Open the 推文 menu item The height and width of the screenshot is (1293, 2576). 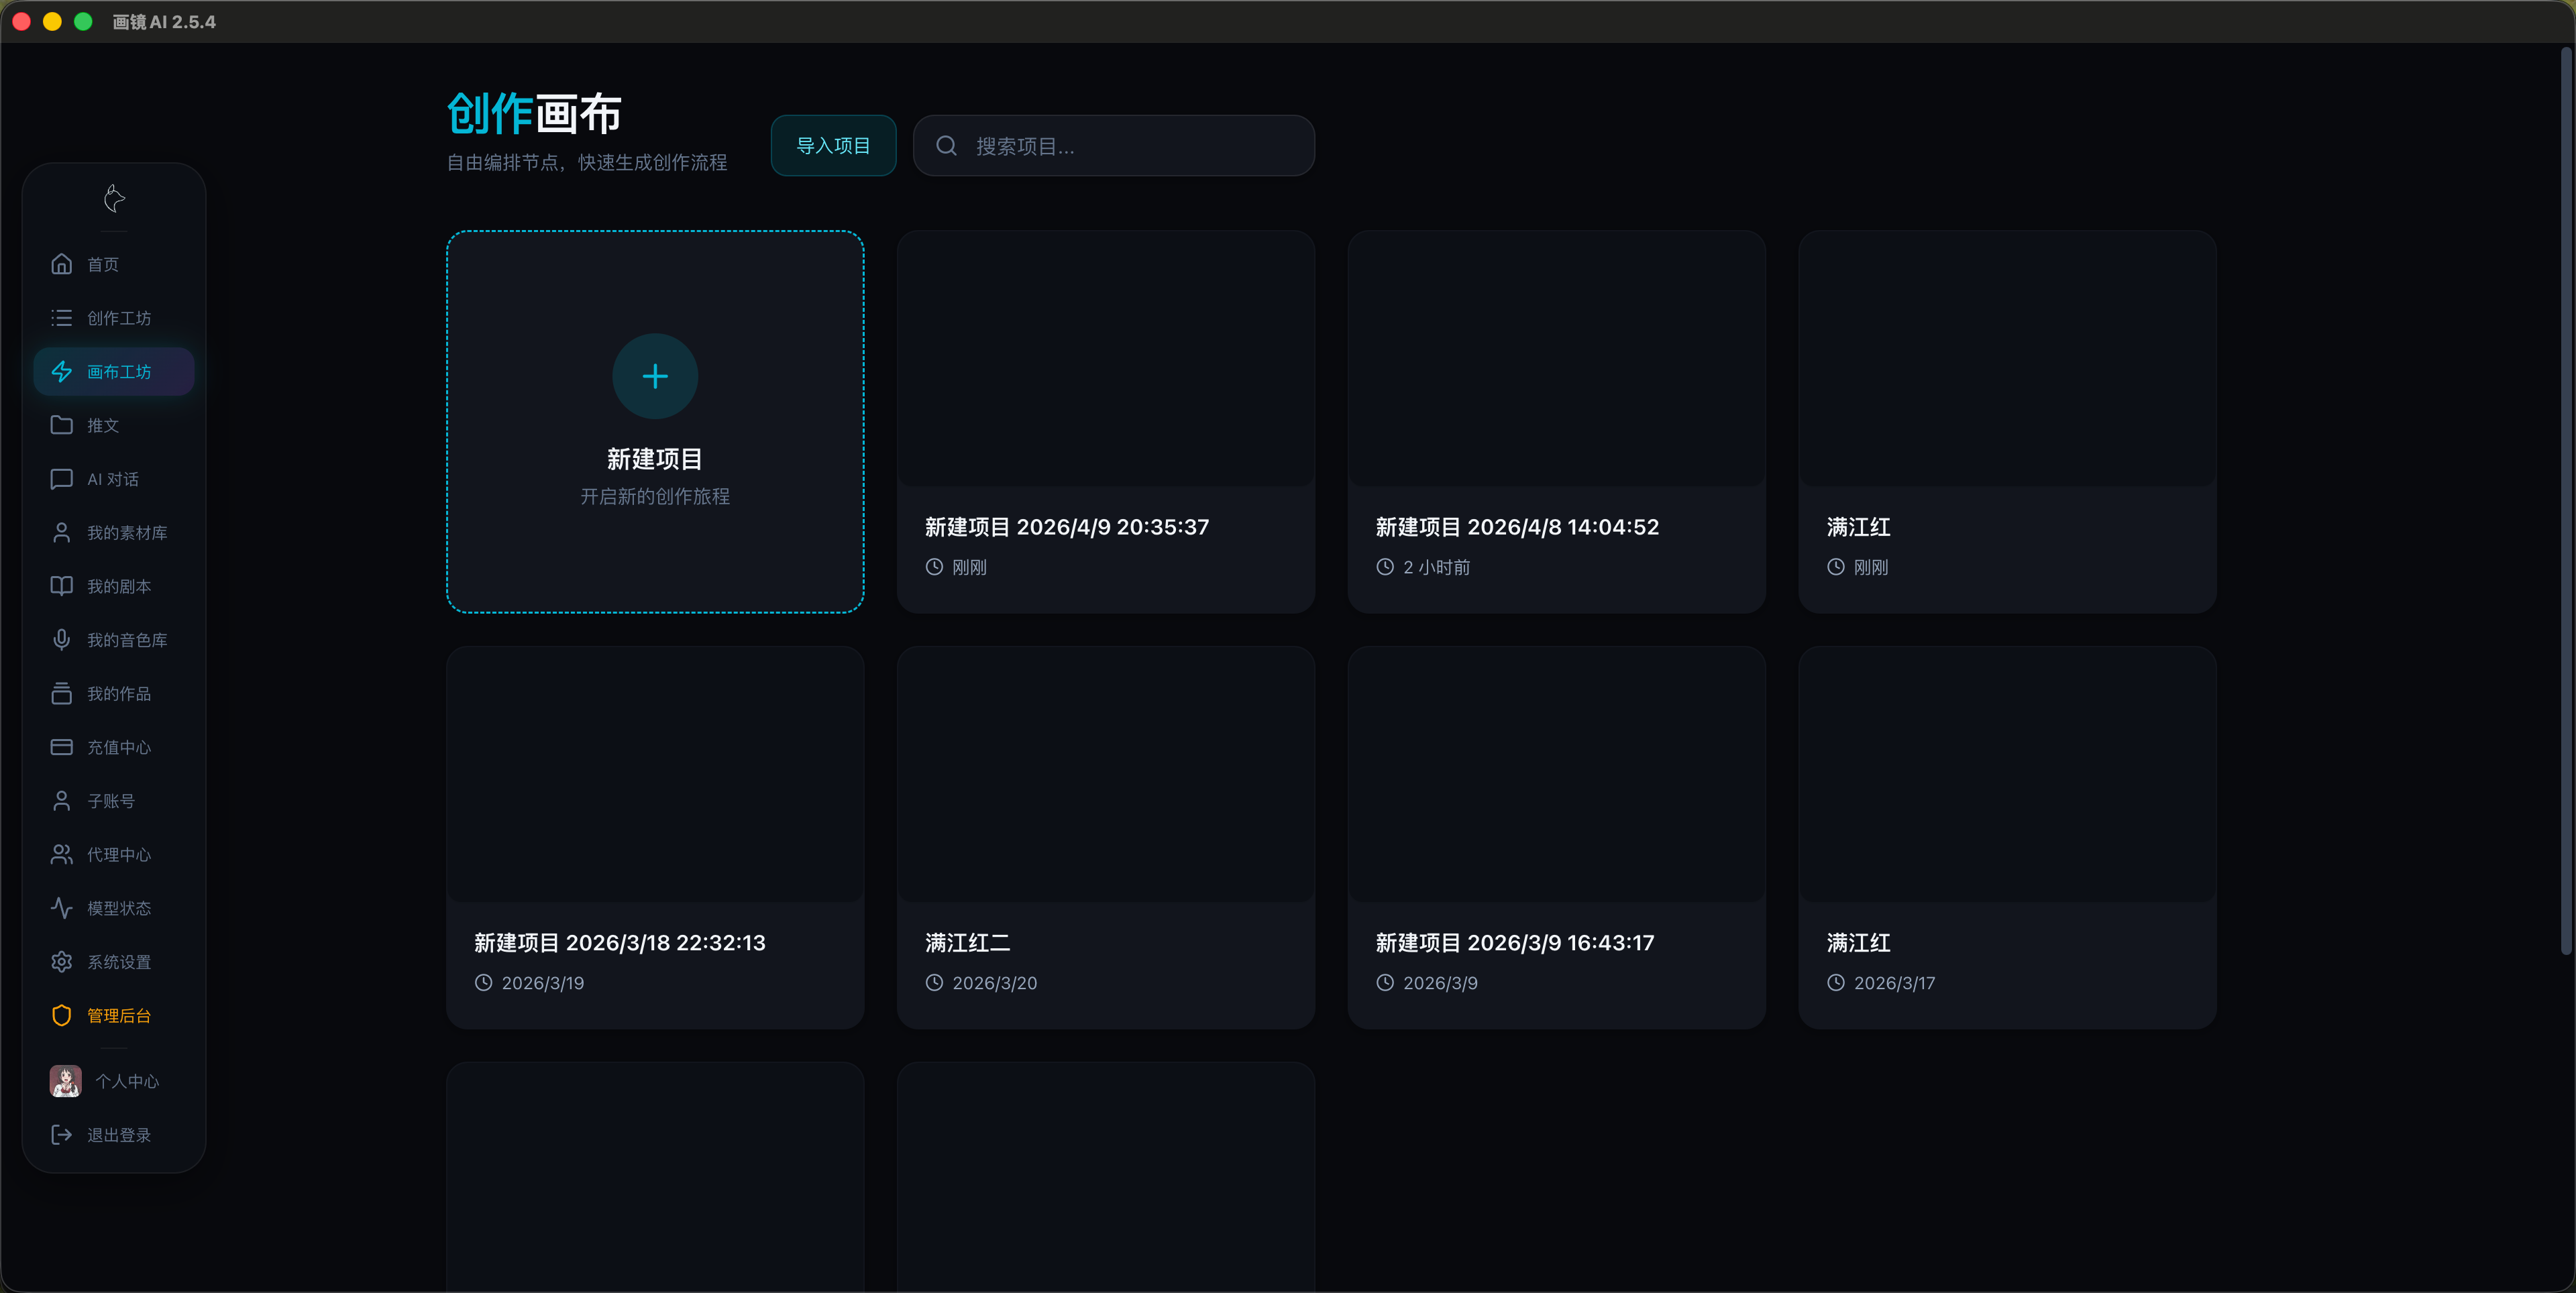tap(102, 426)
